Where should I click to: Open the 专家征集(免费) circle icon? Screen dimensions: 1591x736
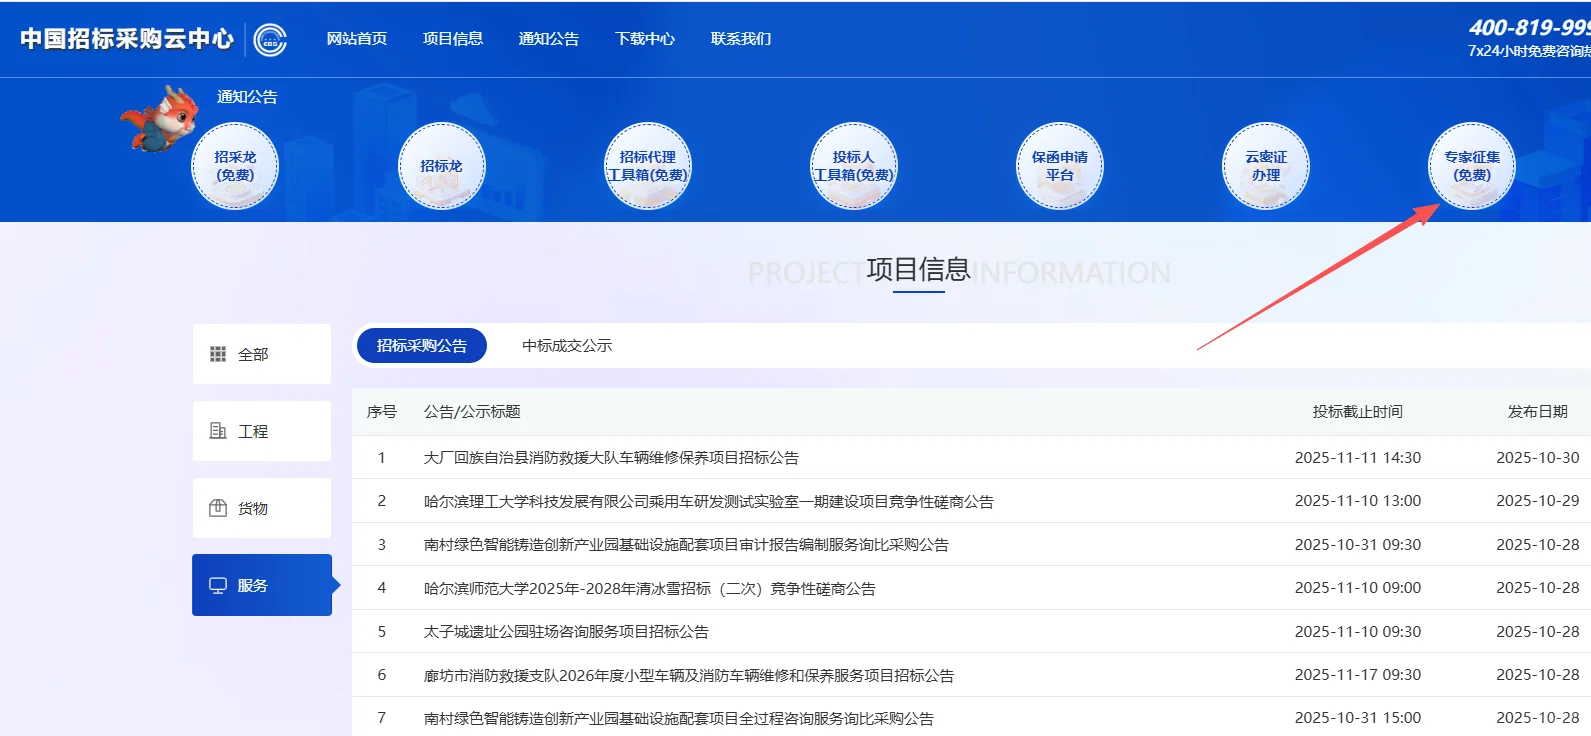[1472, 166]
